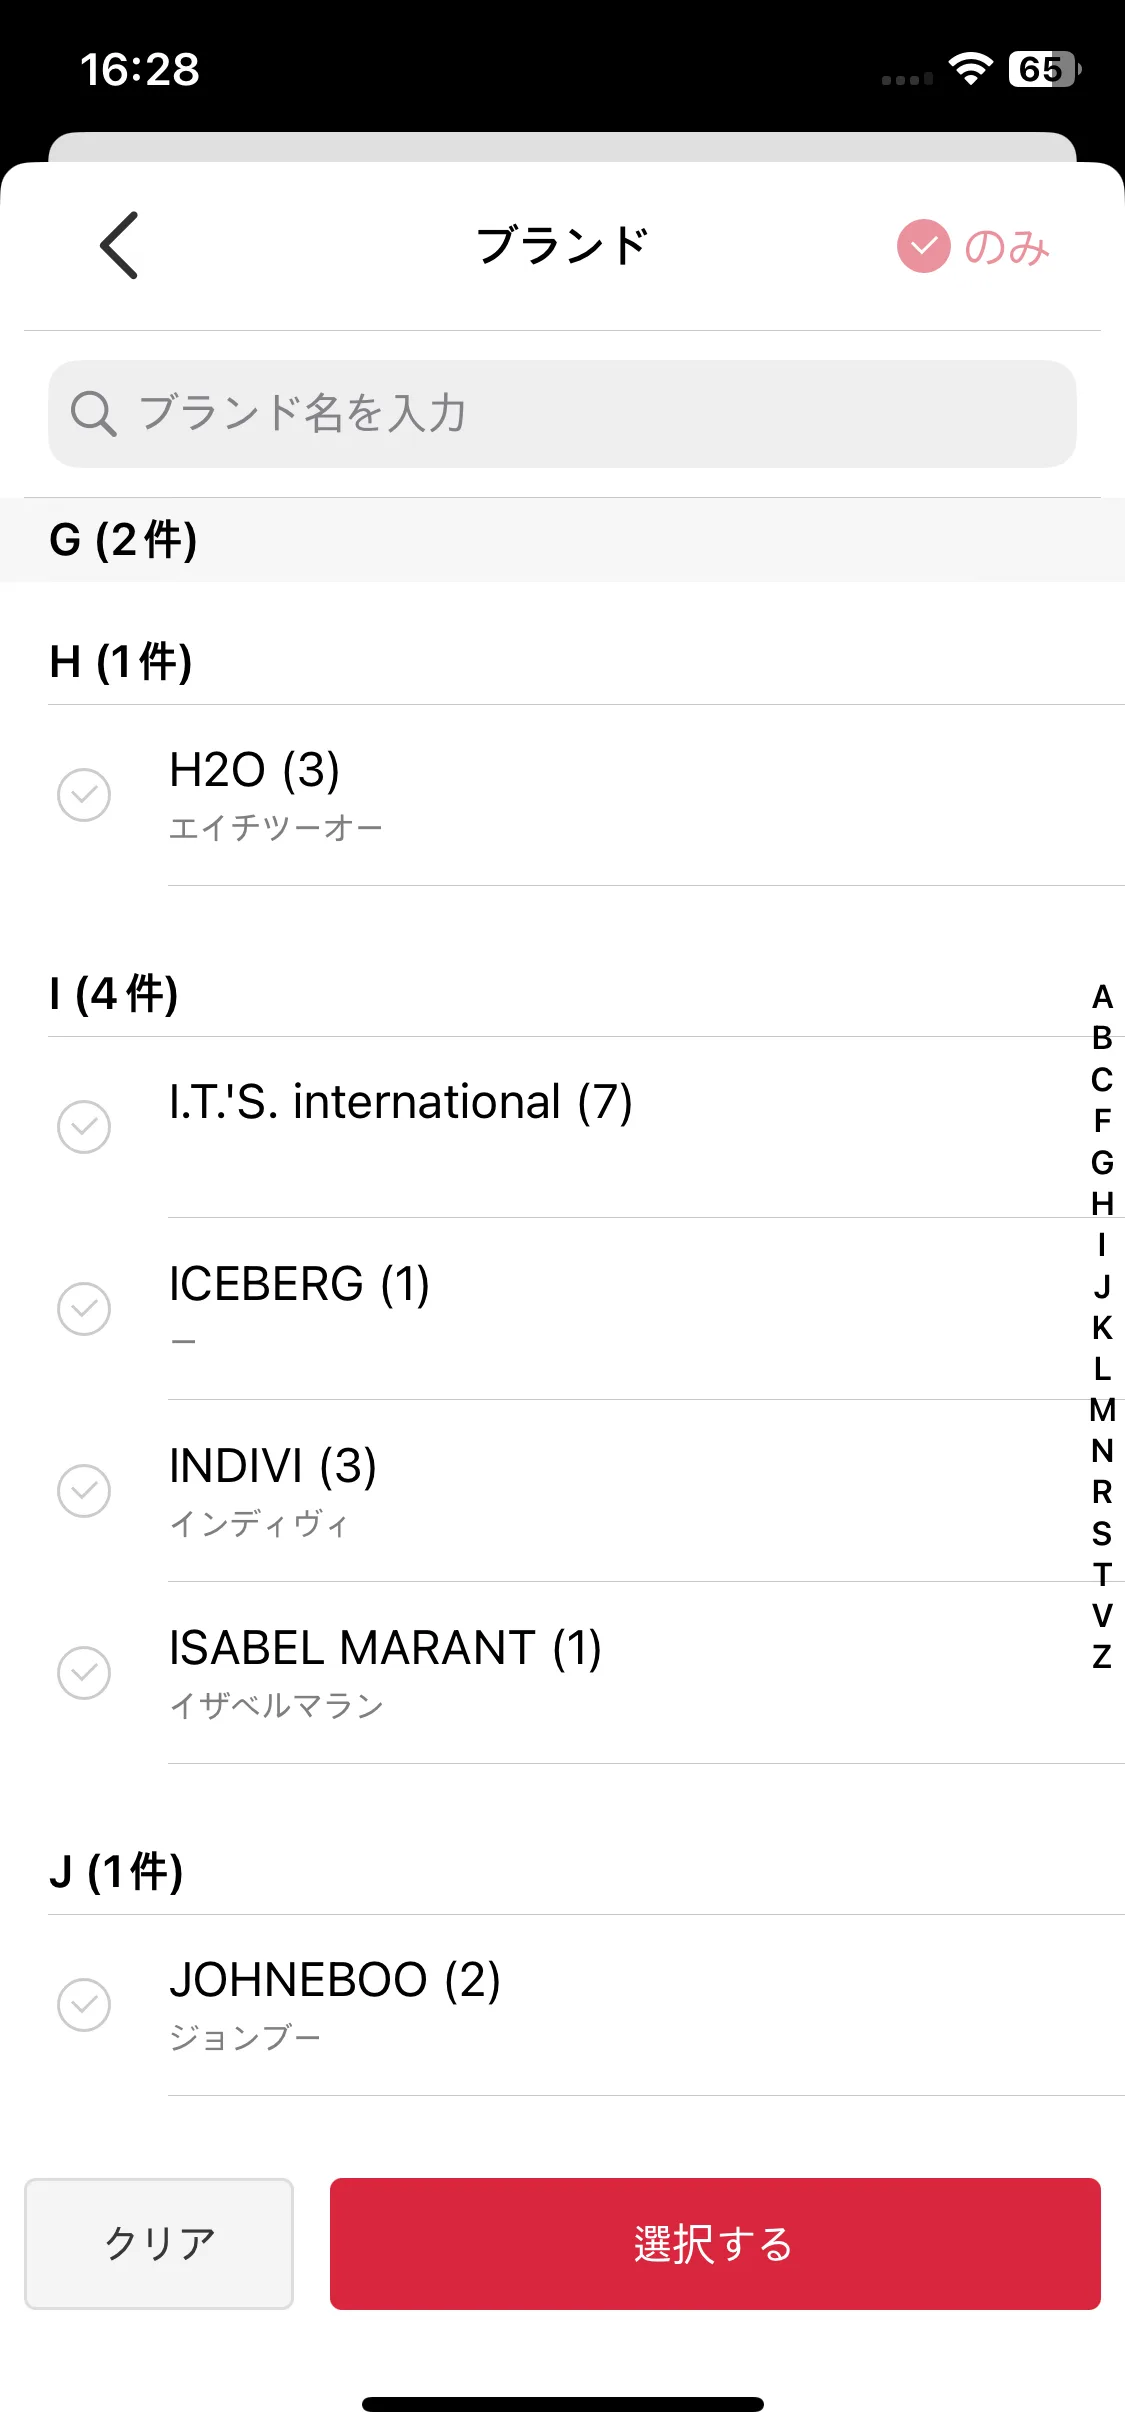Select the J (1件) section header
This screenshot has height=2436, width=1125.
(x=562, y=1872)
